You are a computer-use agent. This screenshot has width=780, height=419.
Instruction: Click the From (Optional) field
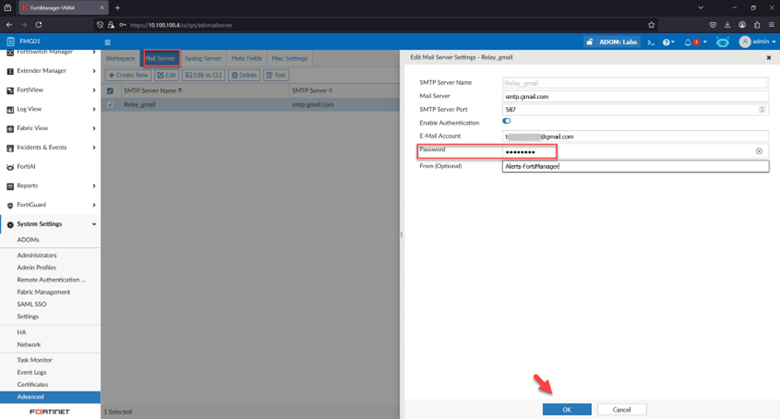[635, 166]
